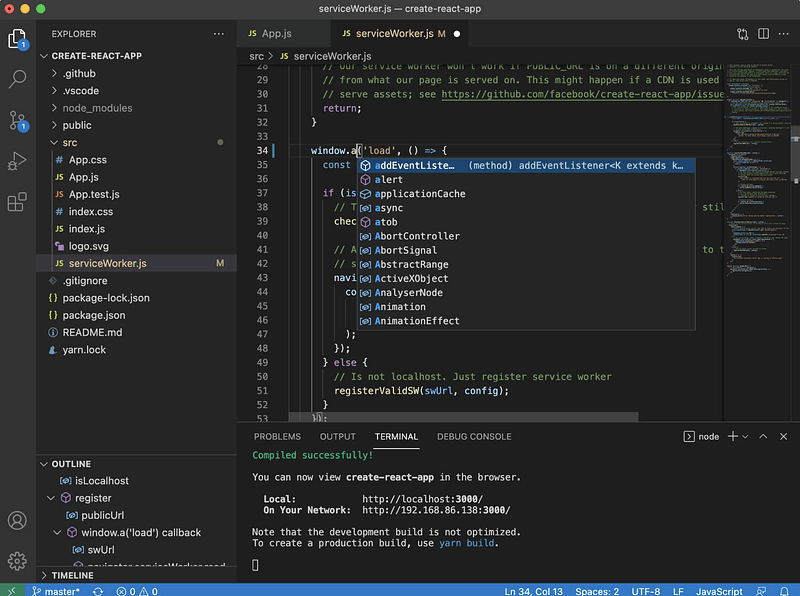Screen dimensions: 800x596
Task: Split the editor to the right
Action: pyautogui.click(x=764, y=34)
